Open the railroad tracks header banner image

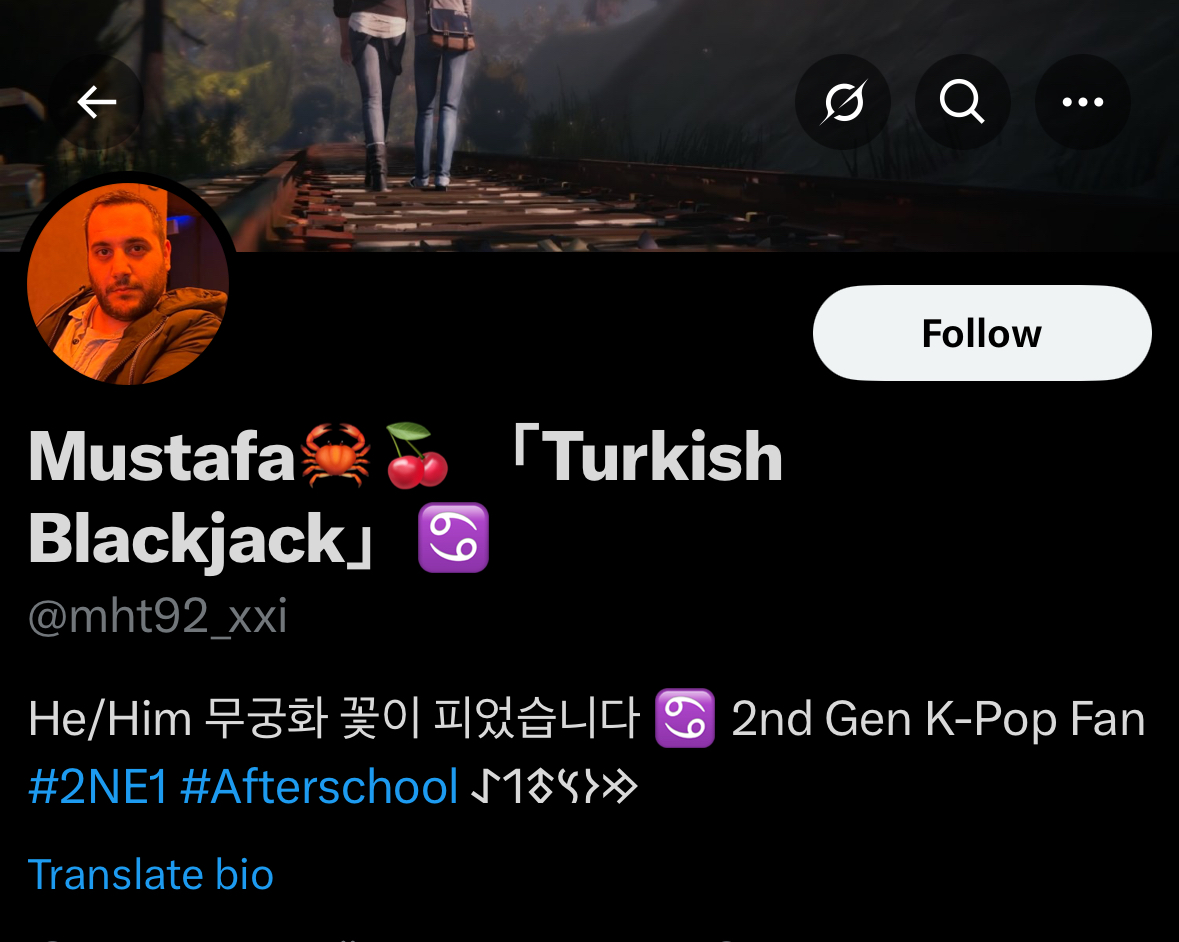coord(590,126)
